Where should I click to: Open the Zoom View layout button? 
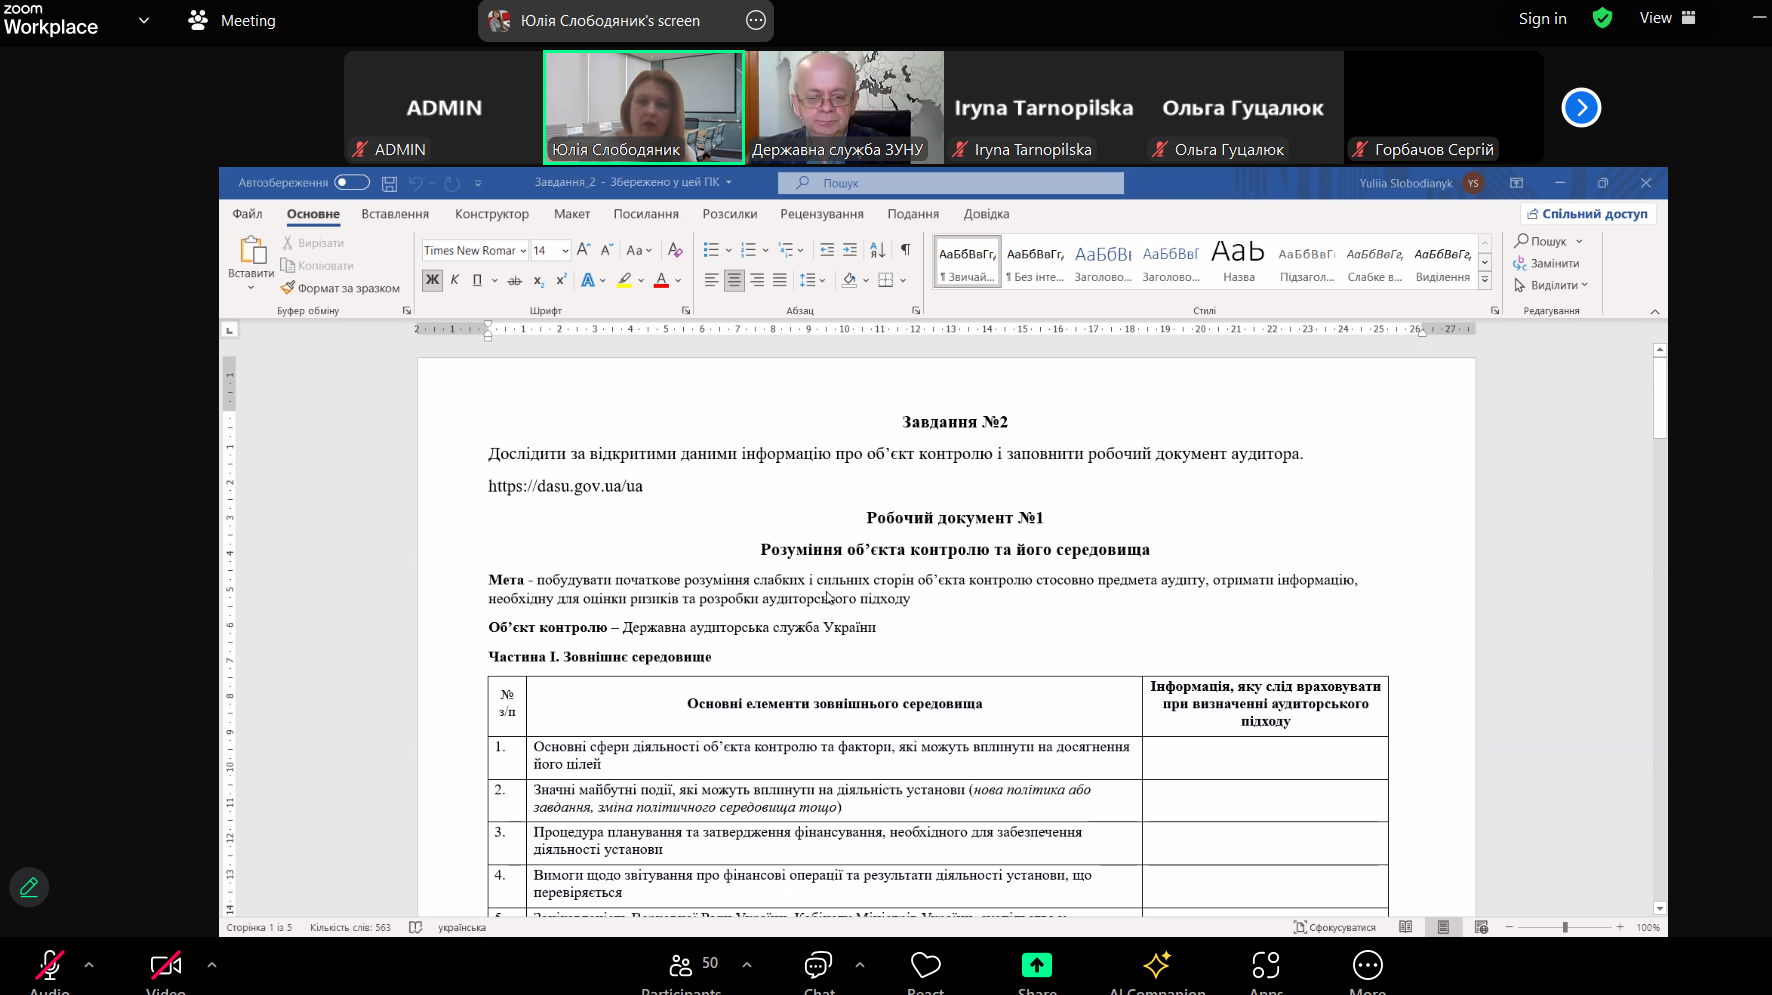pyautogui.click(x=1667, y=18)
